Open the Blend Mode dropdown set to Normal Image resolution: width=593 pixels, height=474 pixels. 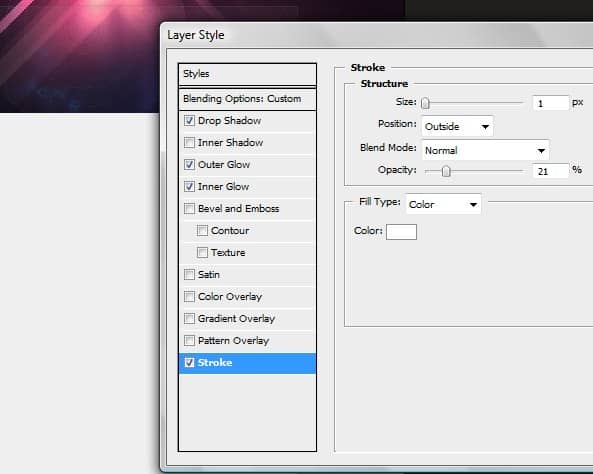point(485,150)
